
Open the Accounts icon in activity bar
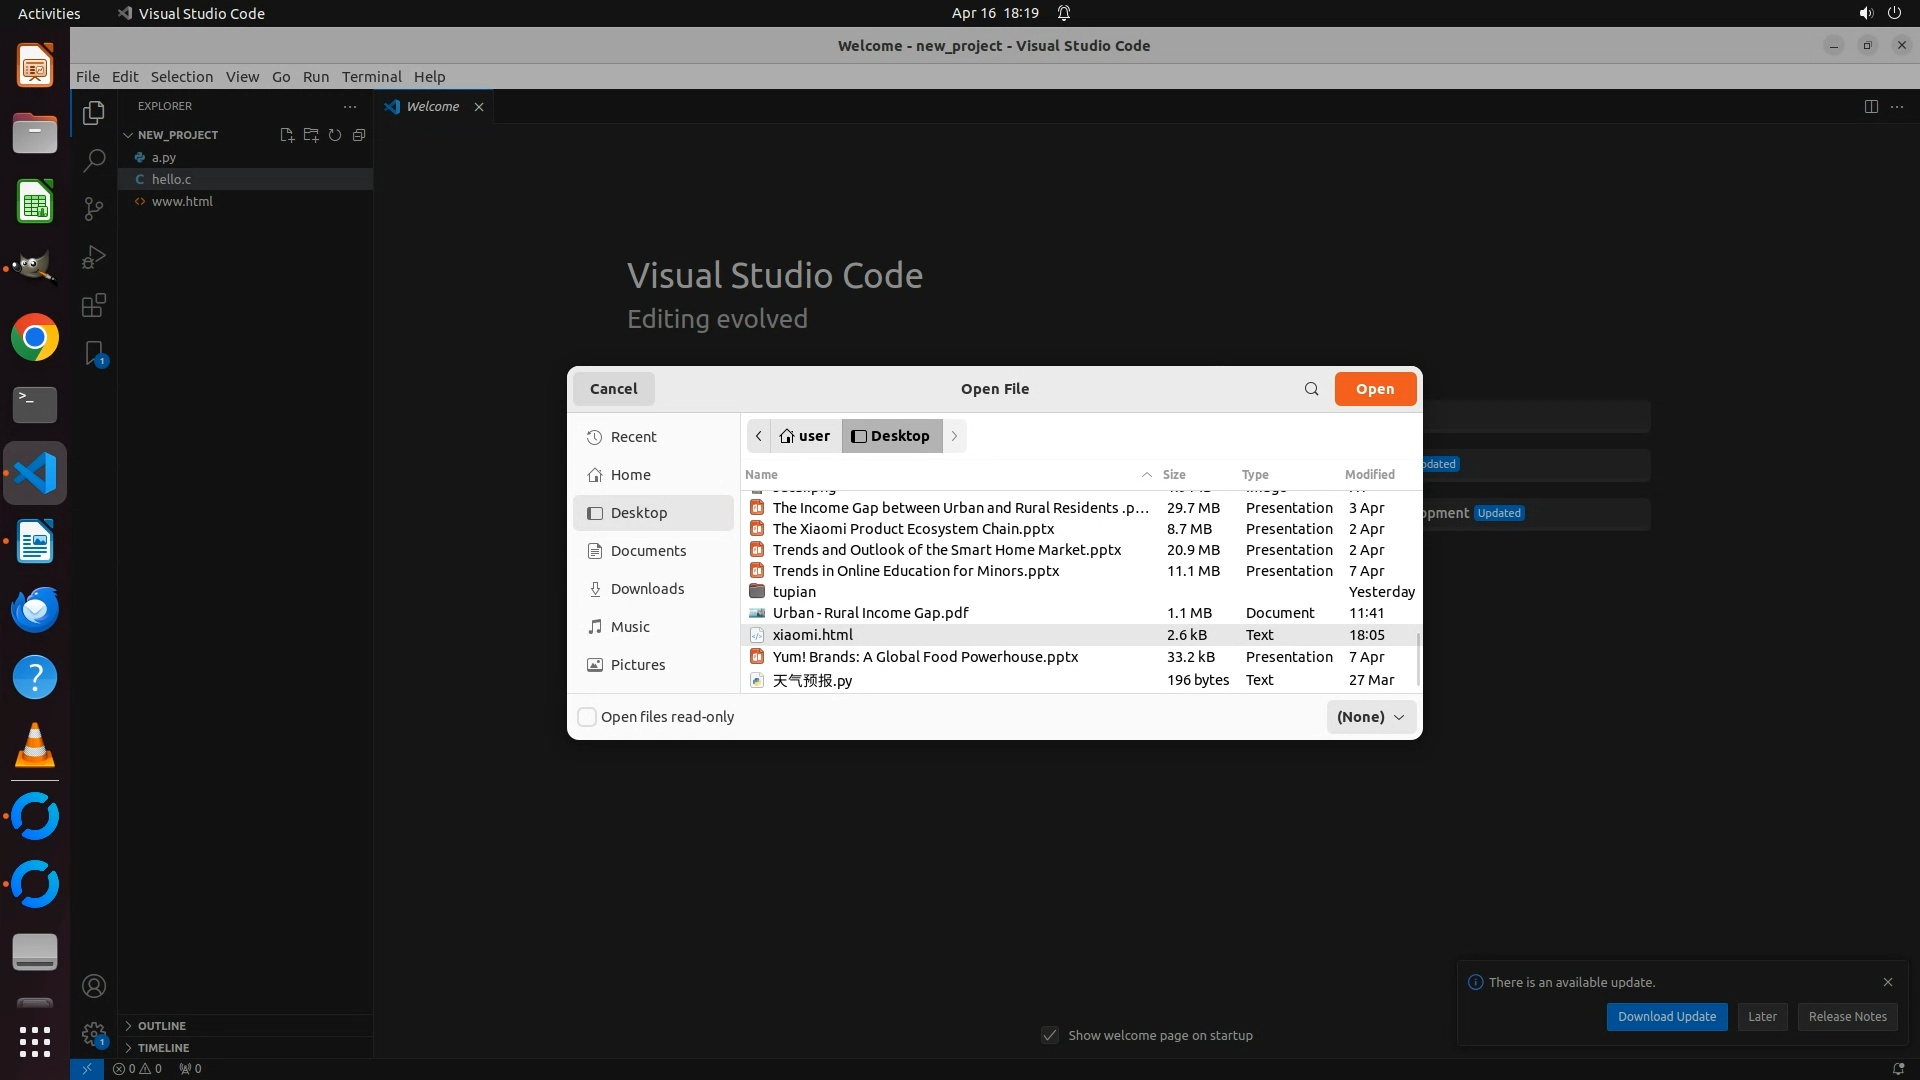94,986
